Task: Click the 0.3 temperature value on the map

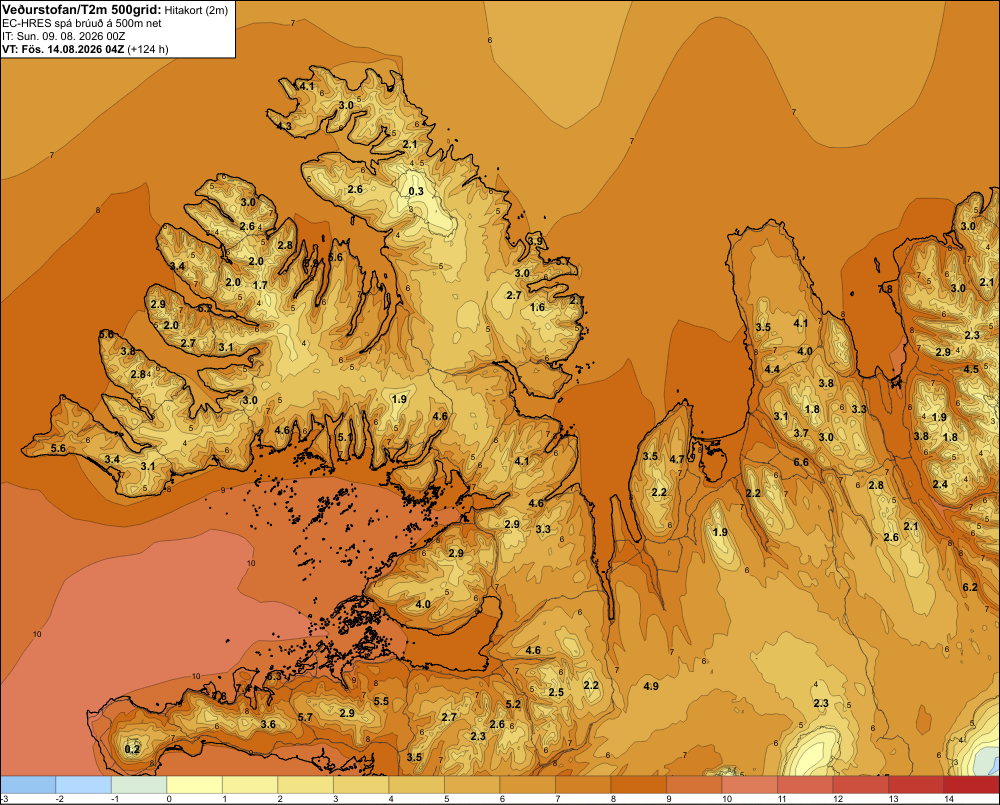Action: point(416,191)
